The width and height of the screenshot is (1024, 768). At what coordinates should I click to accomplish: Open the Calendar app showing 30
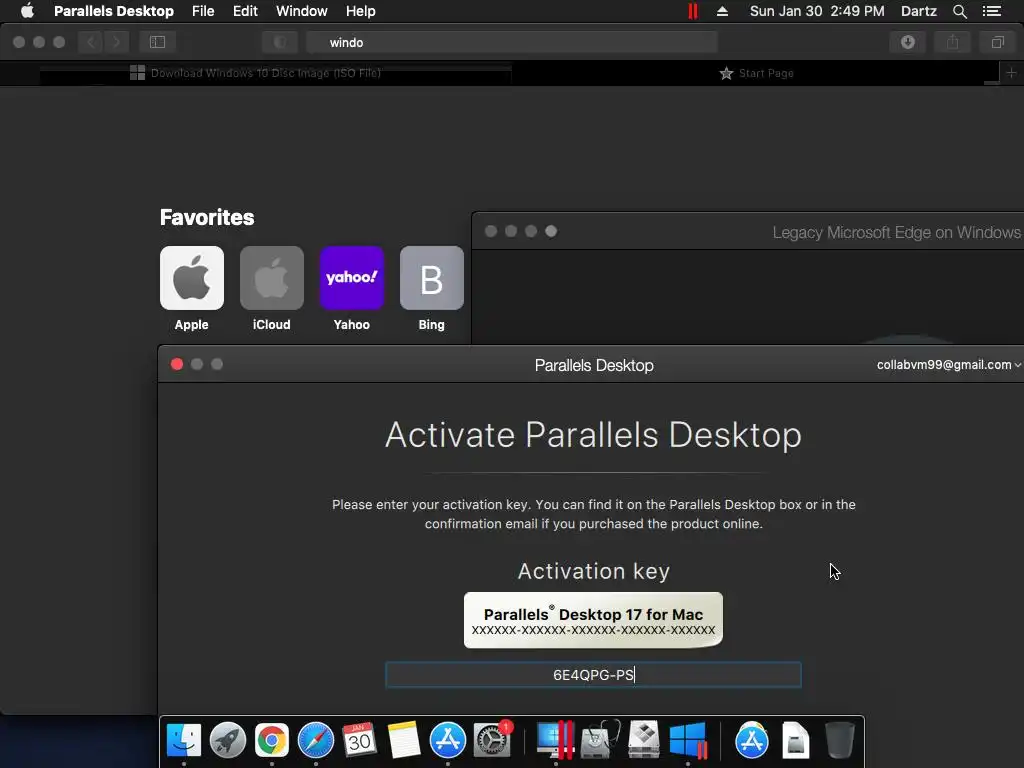(x=359, y=740)
